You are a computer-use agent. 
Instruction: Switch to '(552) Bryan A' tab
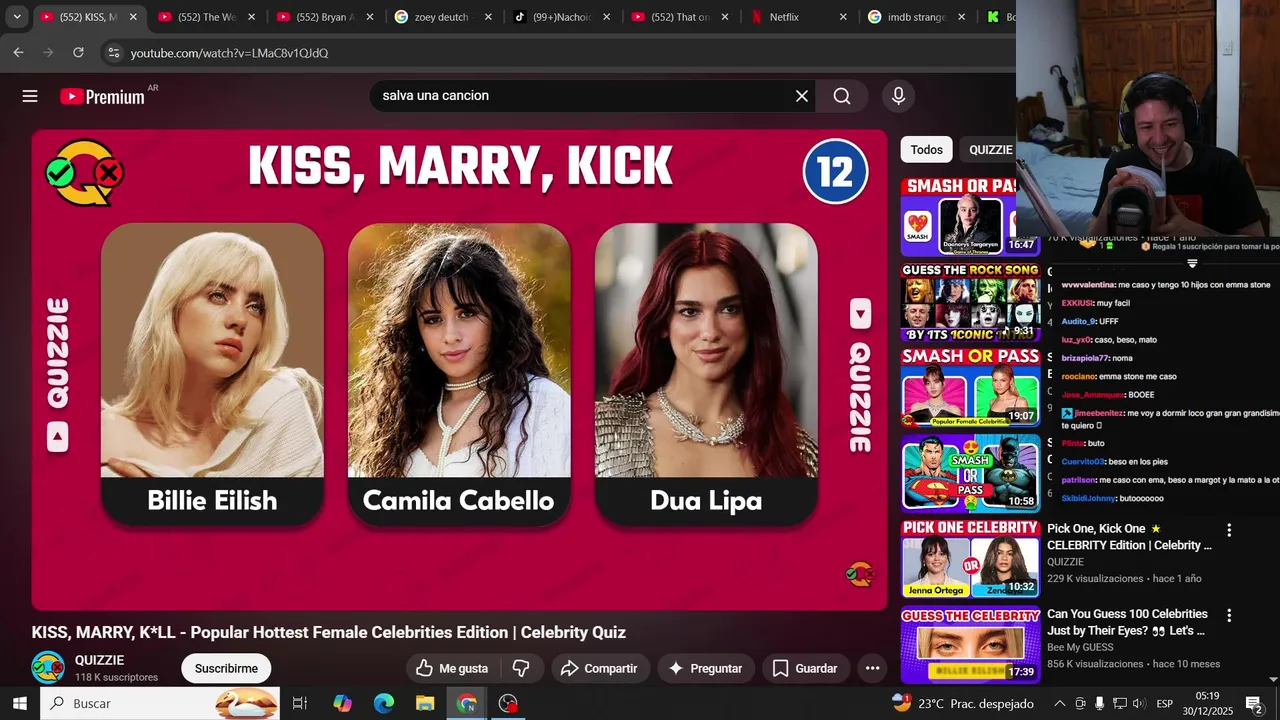tap(326, 17)
